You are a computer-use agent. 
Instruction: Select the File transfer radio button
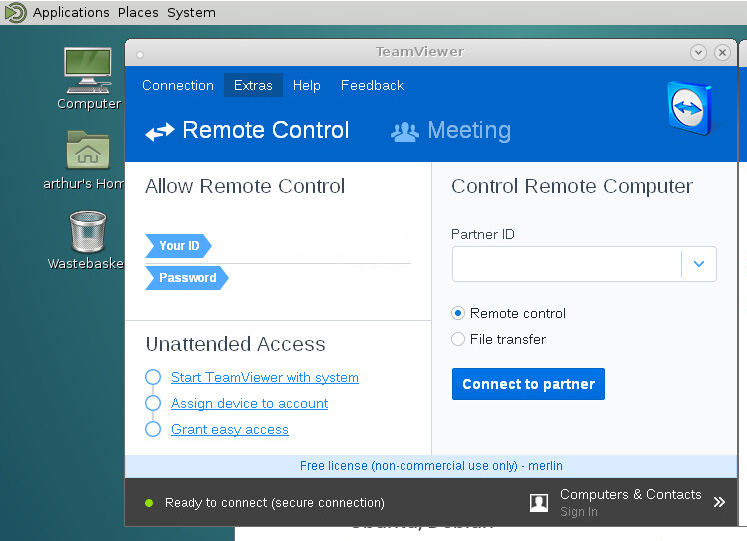click(x=458, y=339)
